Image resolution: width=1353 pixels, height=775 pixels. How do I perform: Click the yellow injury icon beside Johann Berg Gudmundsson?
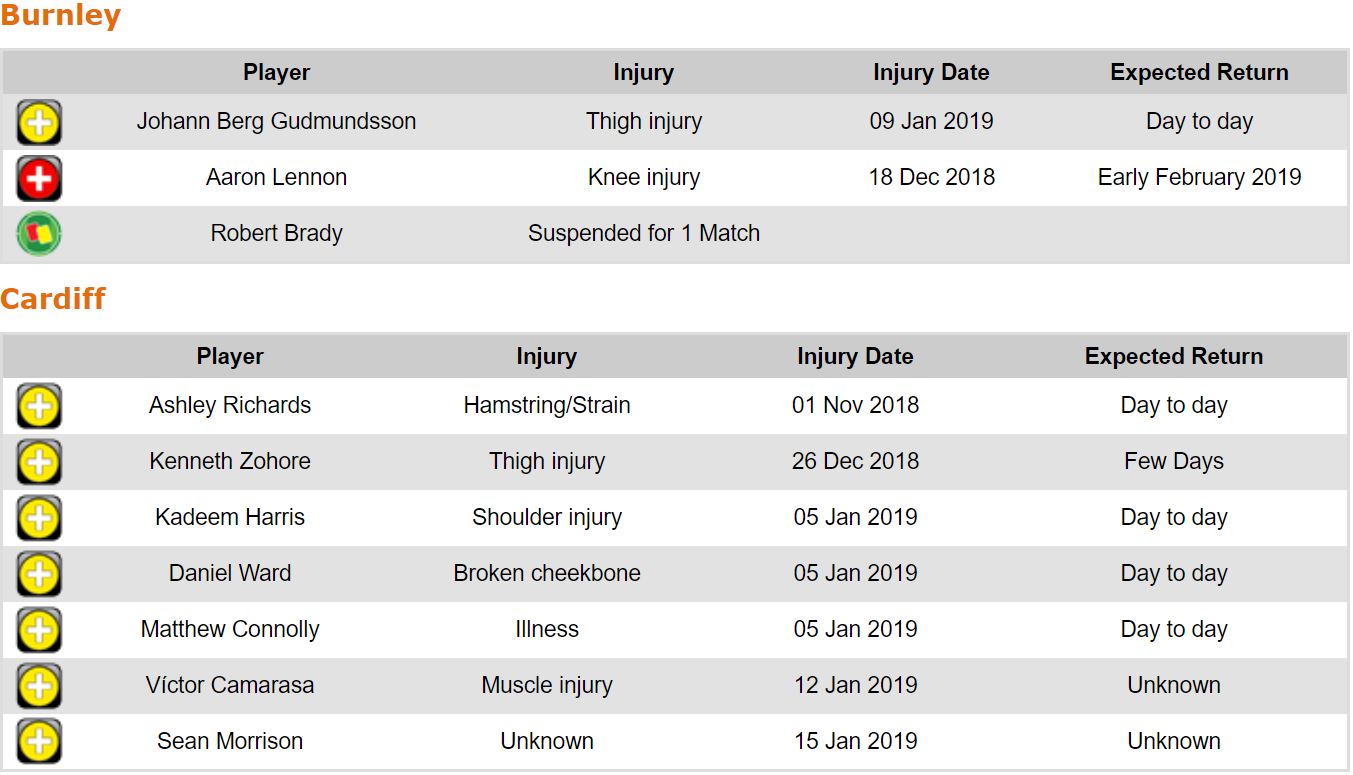[x=39, y=122]
